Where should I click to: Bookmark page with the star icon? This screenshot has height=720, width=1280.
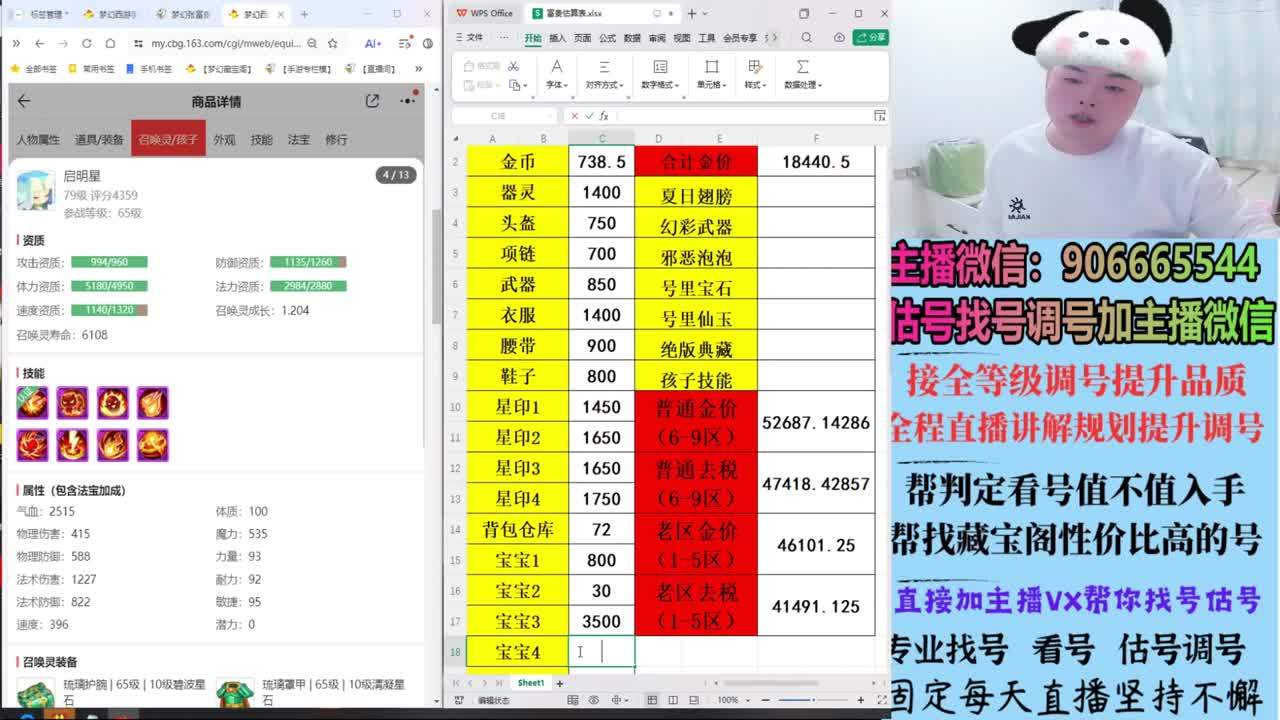pos(332,44)
